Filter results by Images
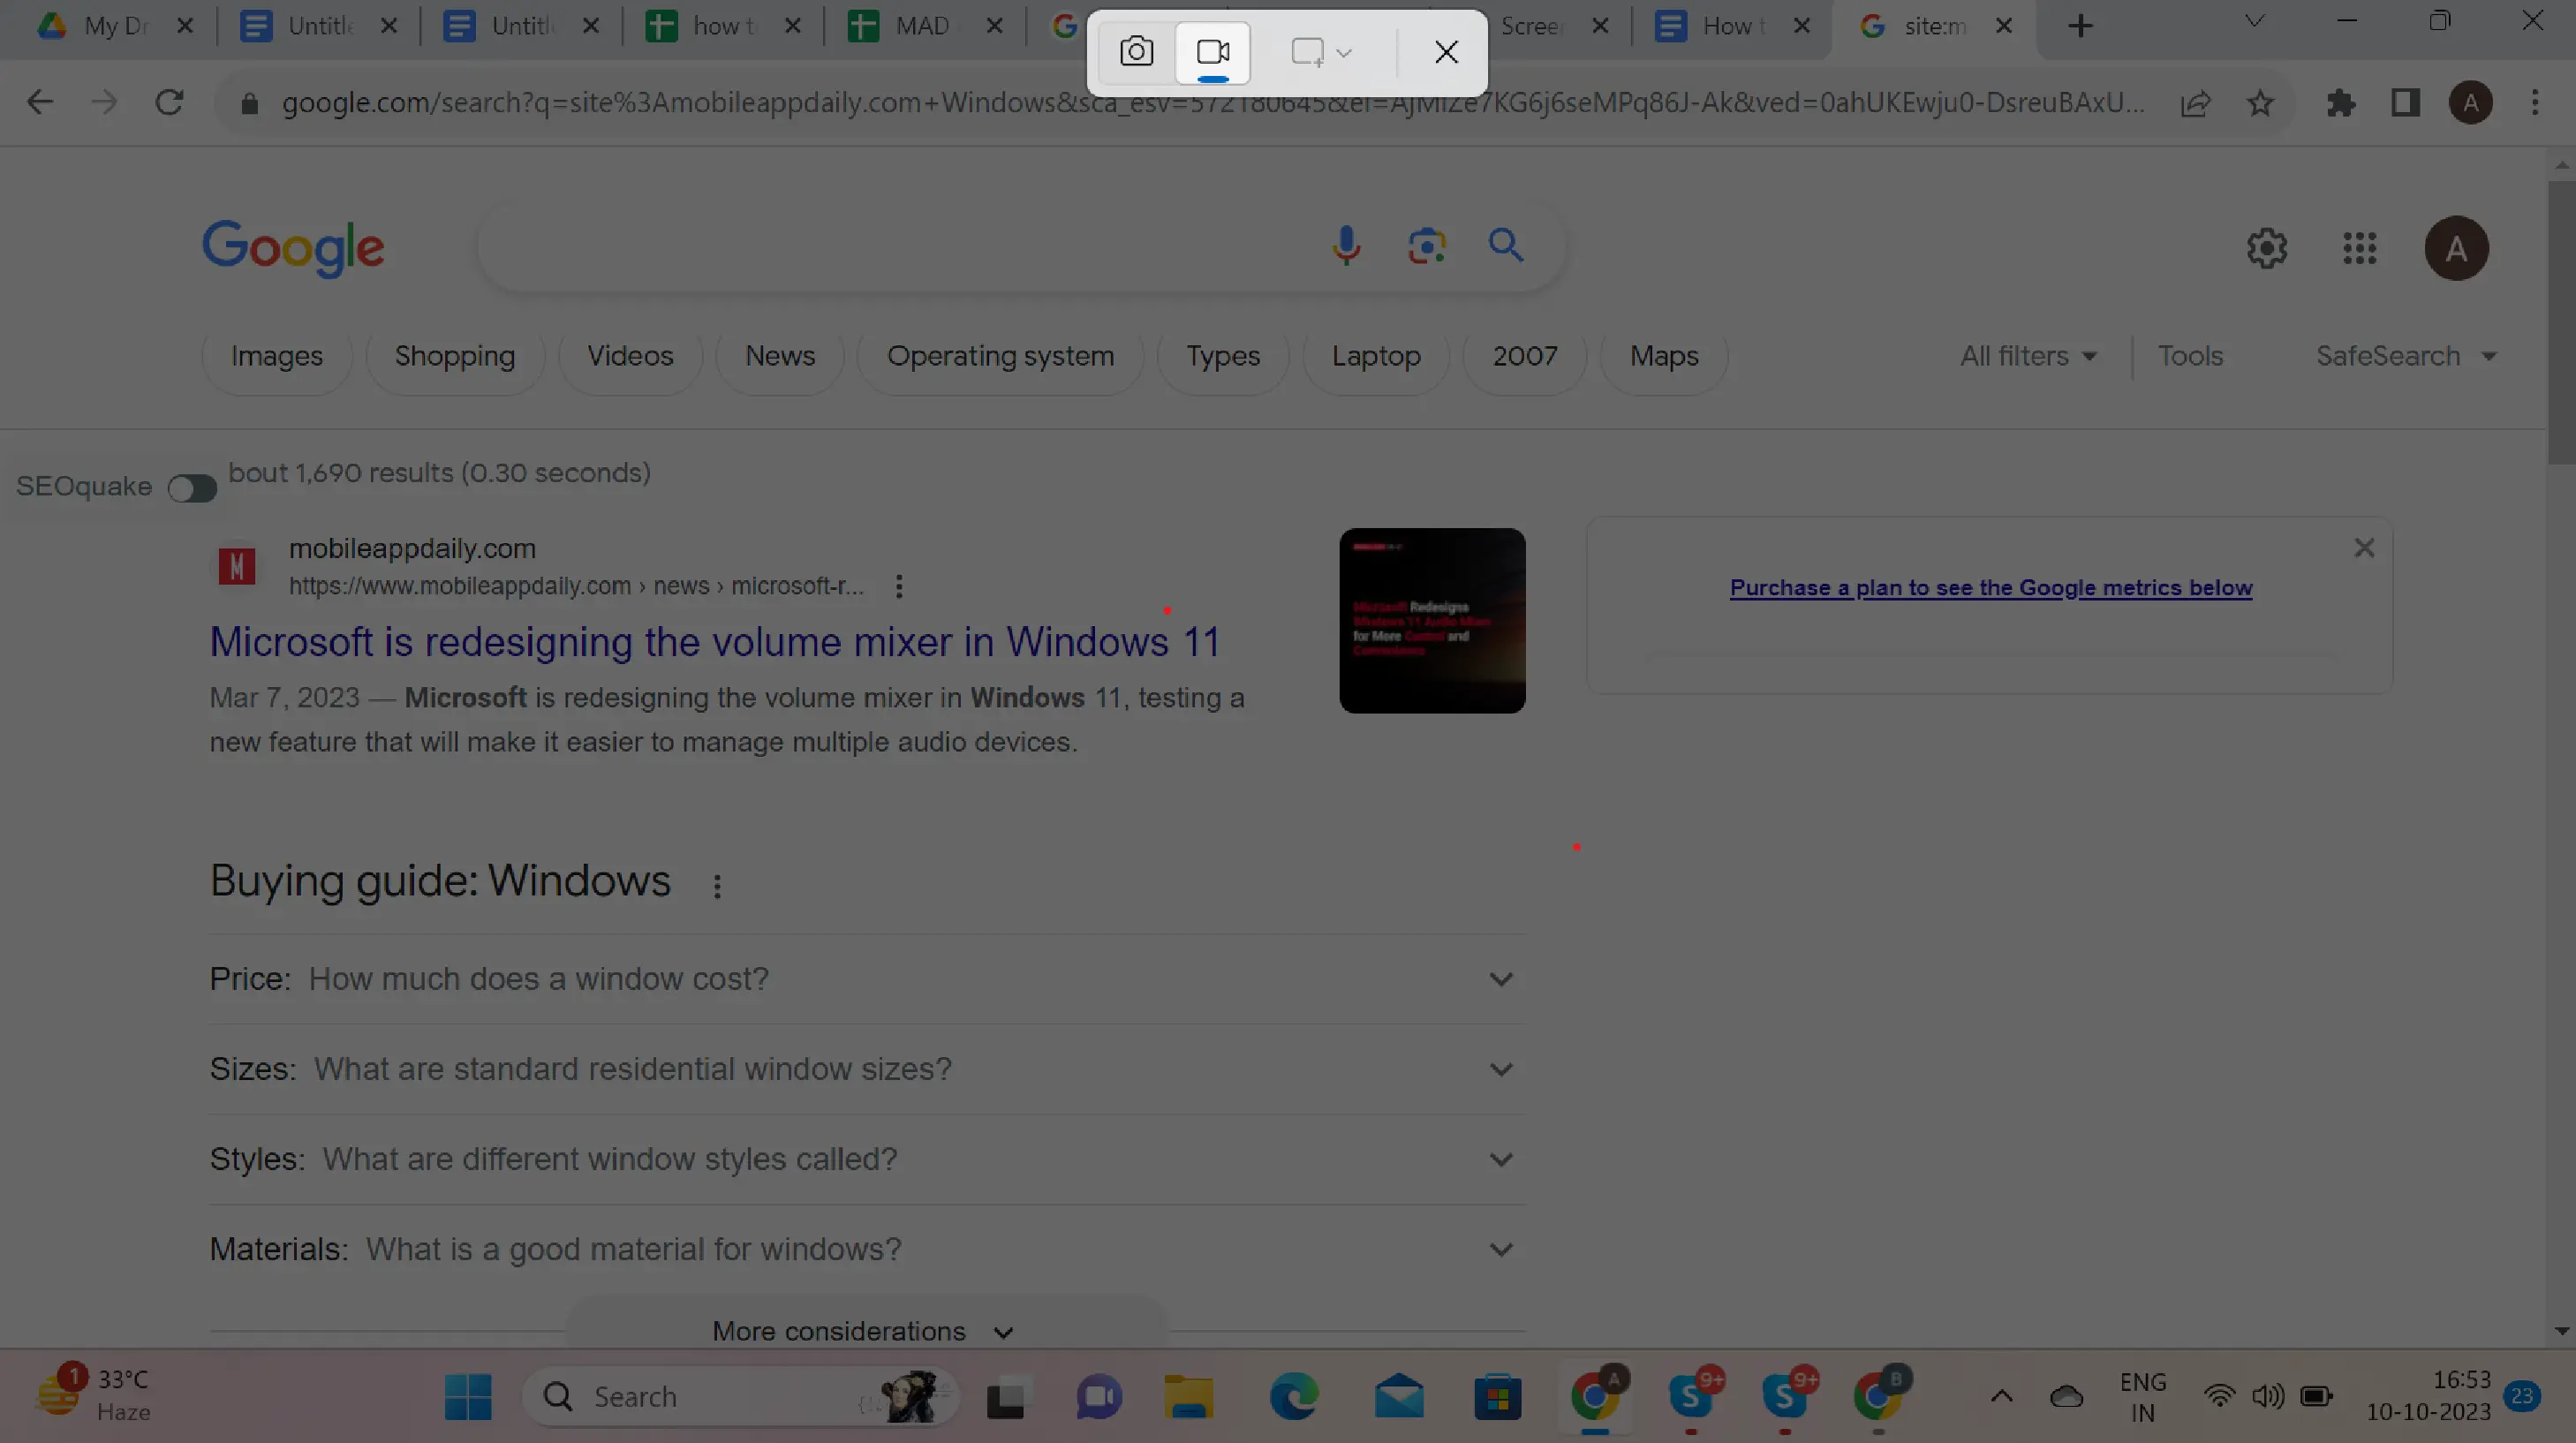 (277, 356)
